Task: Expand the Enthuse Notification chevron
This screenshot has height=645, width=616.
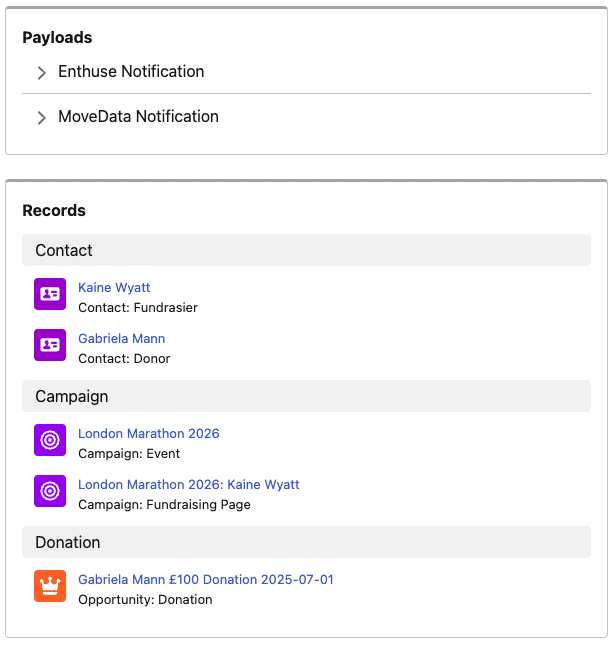Action: 42,73
